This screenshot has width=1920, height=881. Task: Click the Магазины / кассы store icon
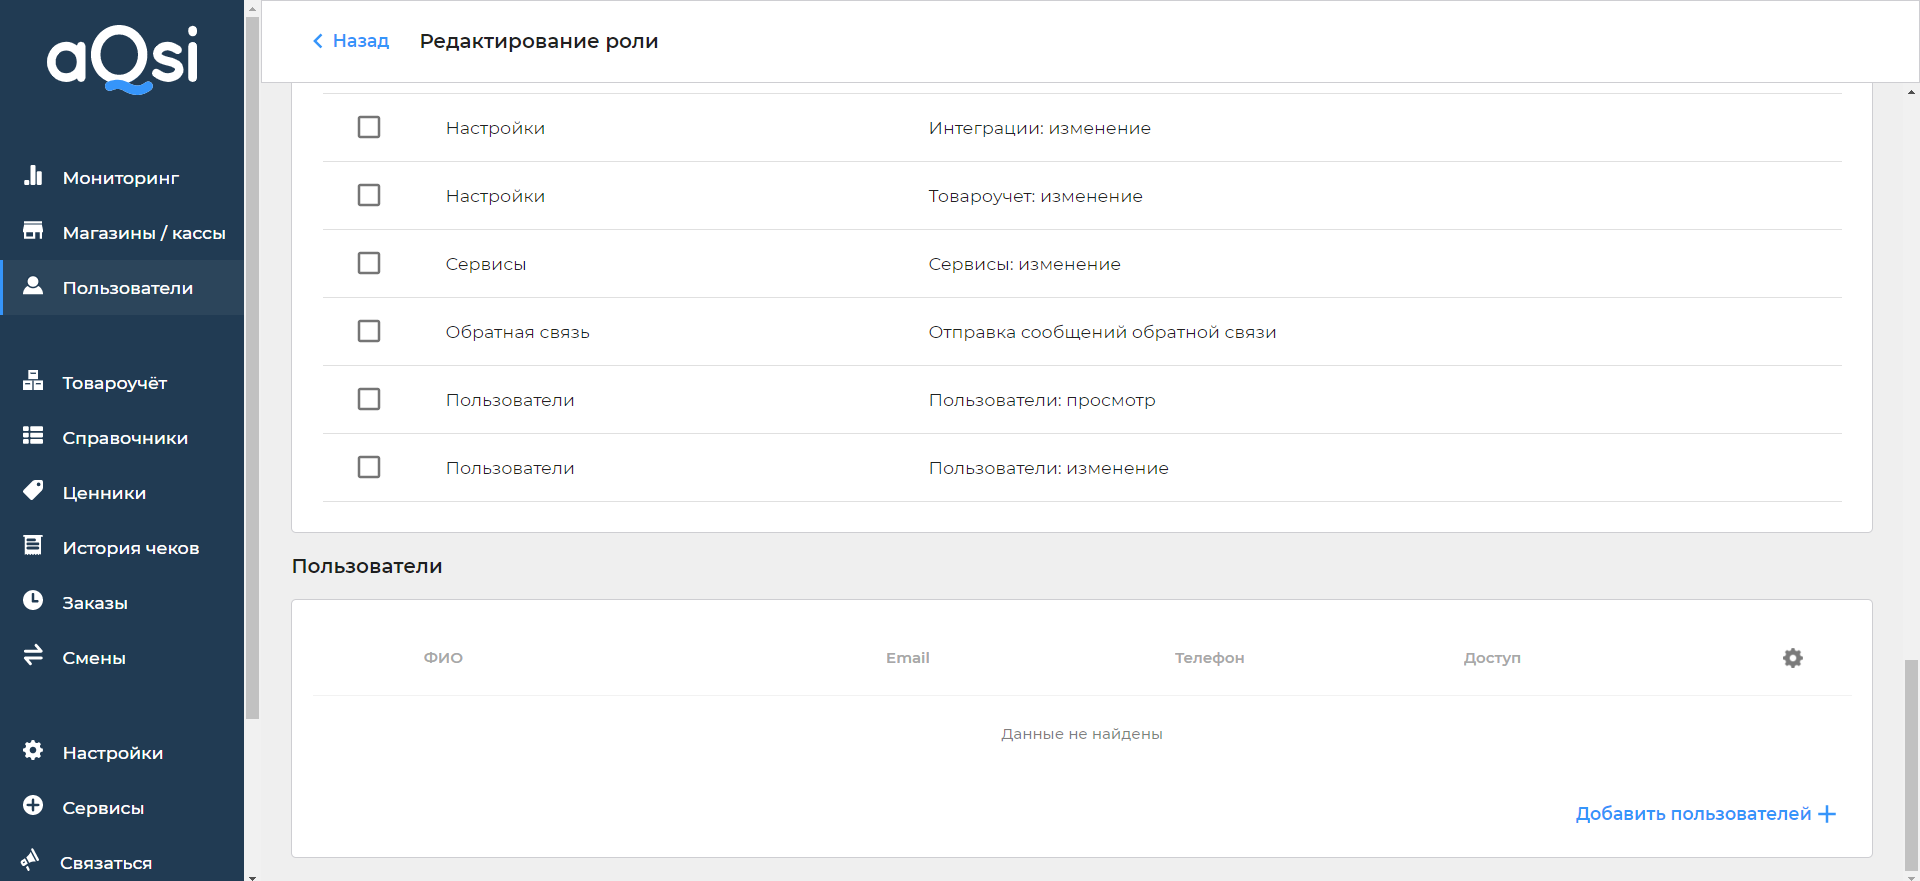pyautogui.click(x=33, y=231)
